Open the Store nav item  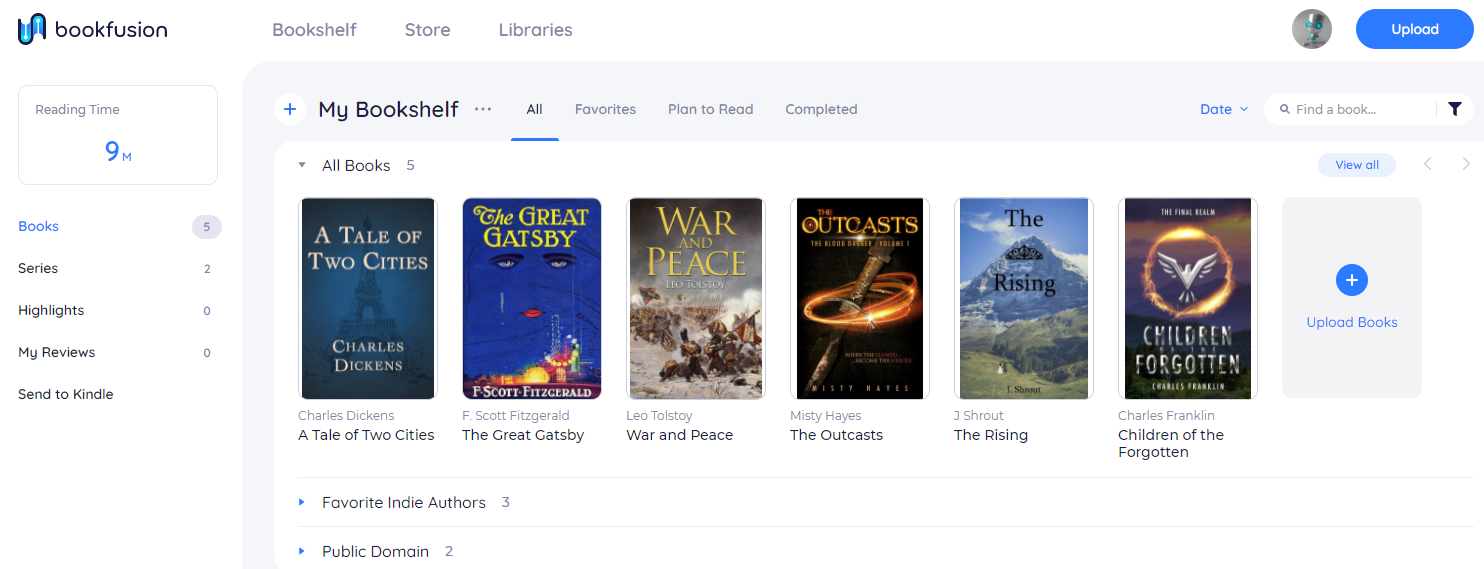coord(427,30)
